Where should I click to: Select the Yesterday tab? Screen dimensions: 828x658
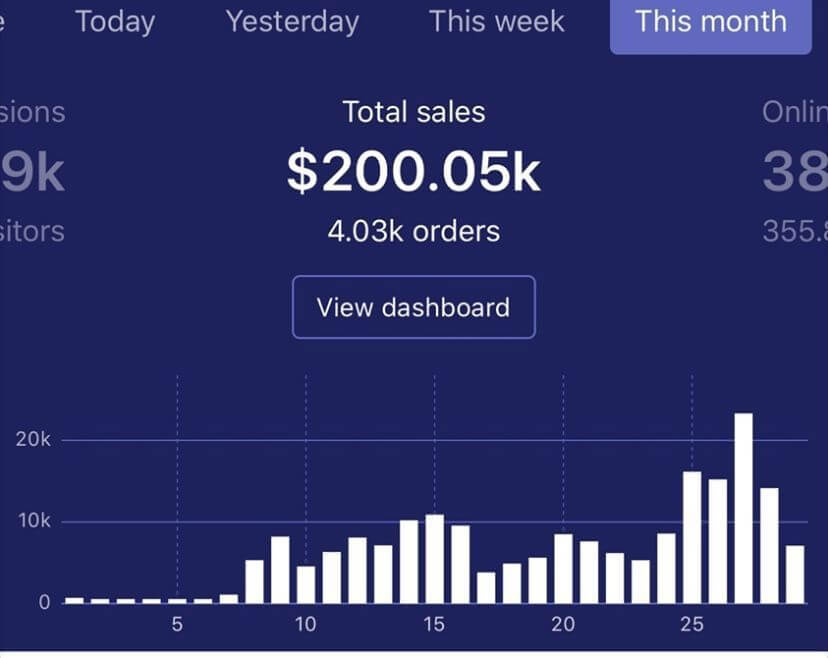[x=292, y=22]
